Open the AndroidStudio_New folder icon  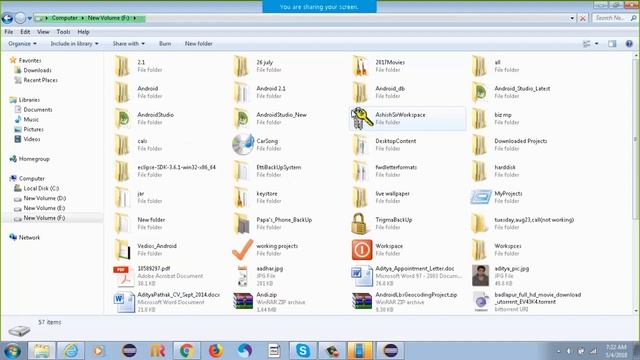point(242,118)
